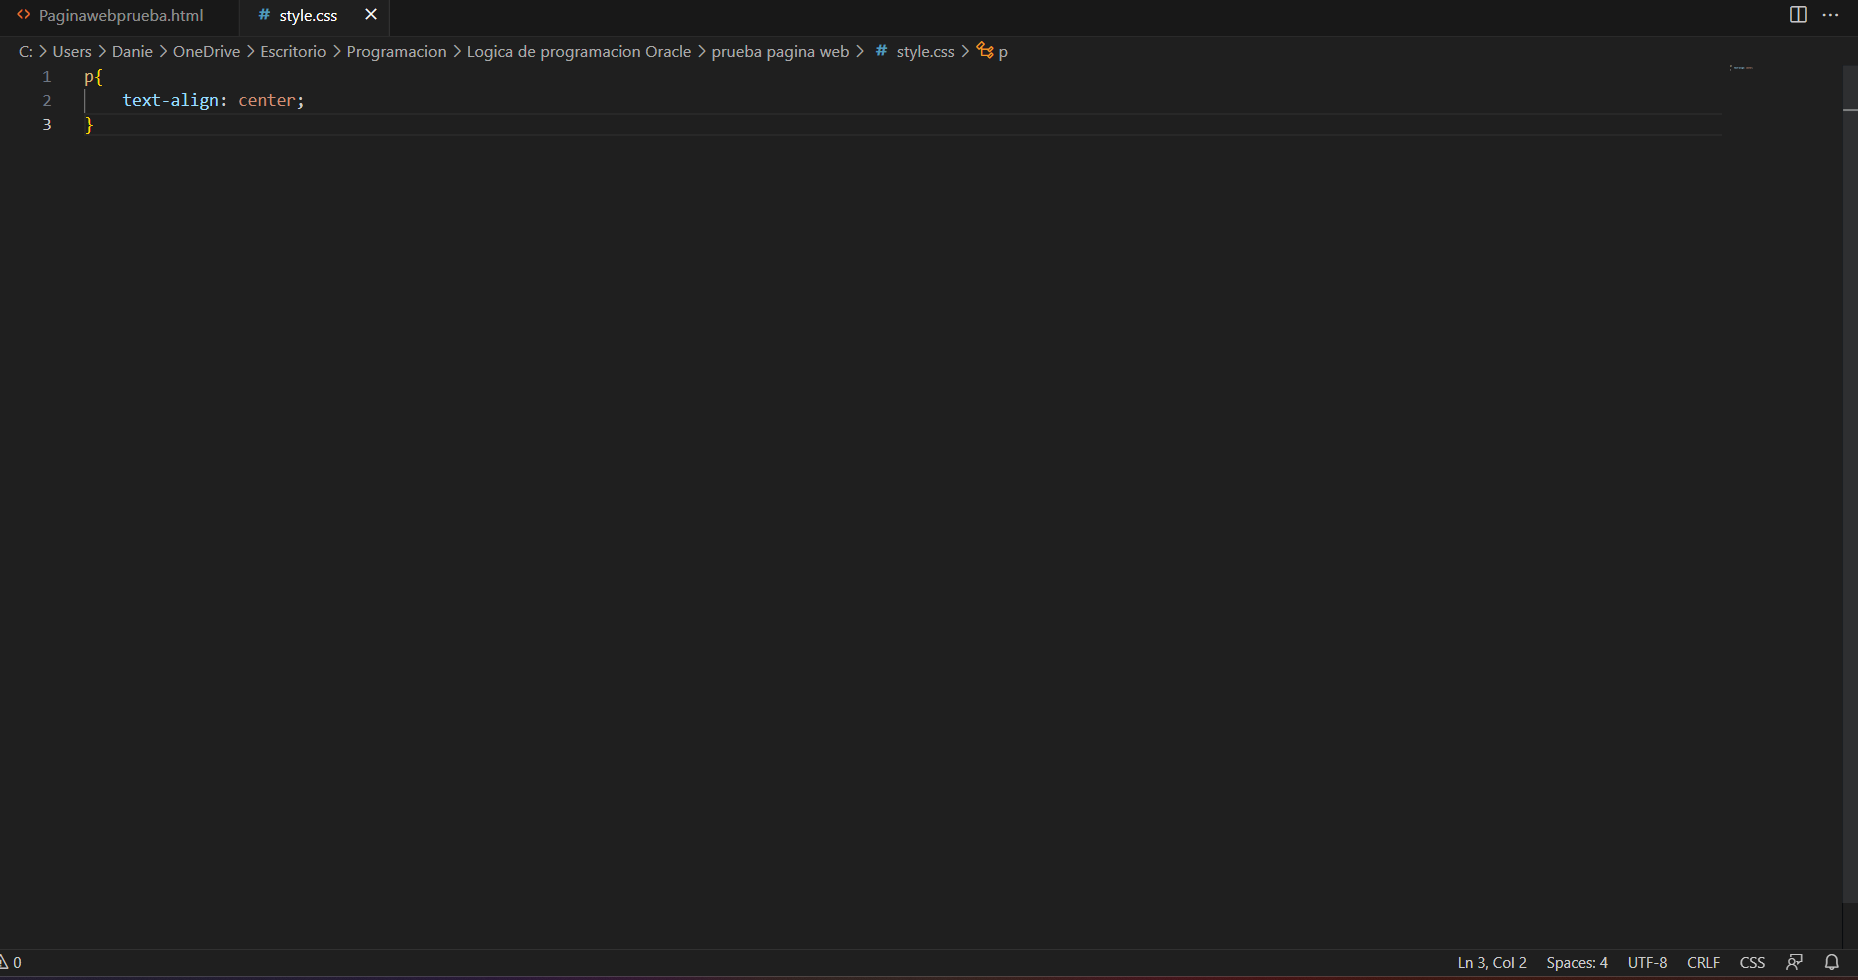Click the text-align property
This screenshot has width=1858, height=980.
[170, 100]
